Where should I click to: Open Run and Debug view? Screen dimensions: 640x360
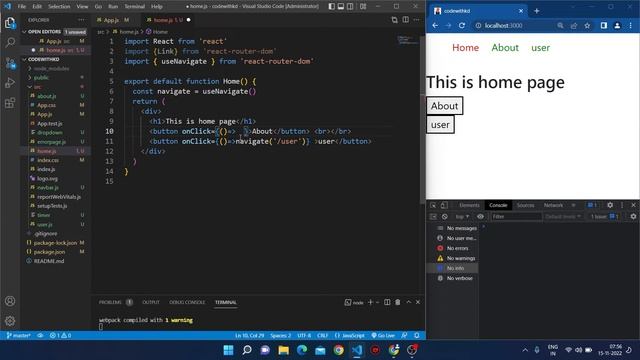[10, 83]
